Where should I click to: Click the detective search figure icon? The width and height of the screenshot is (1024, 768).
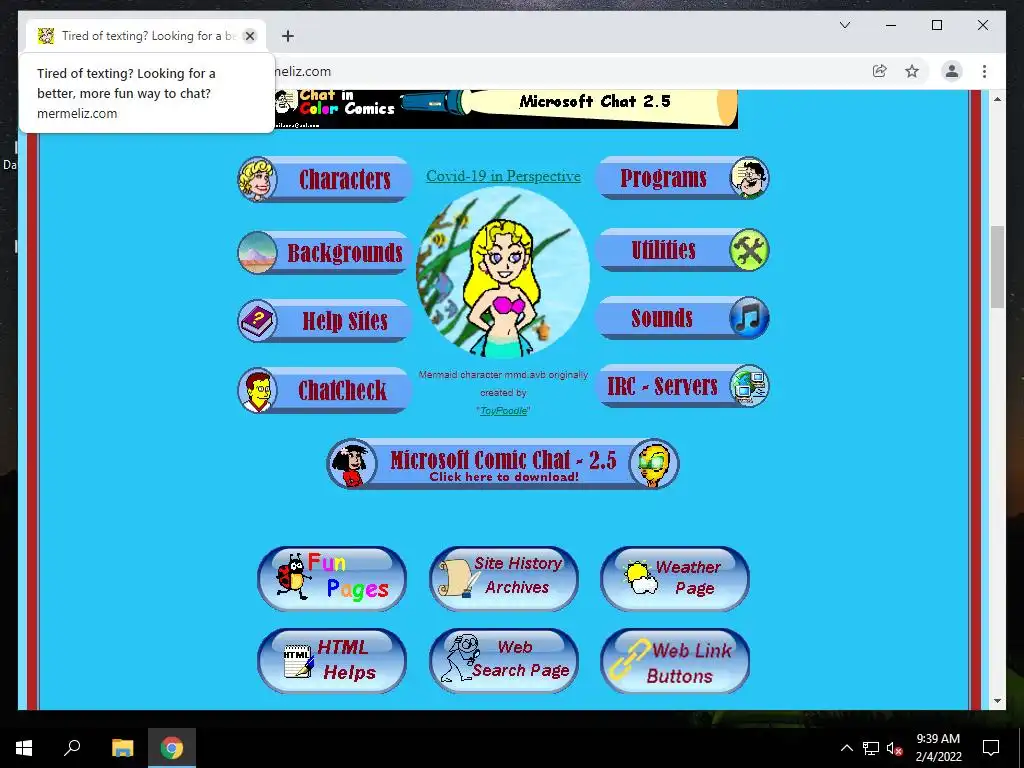pos(459,658)
